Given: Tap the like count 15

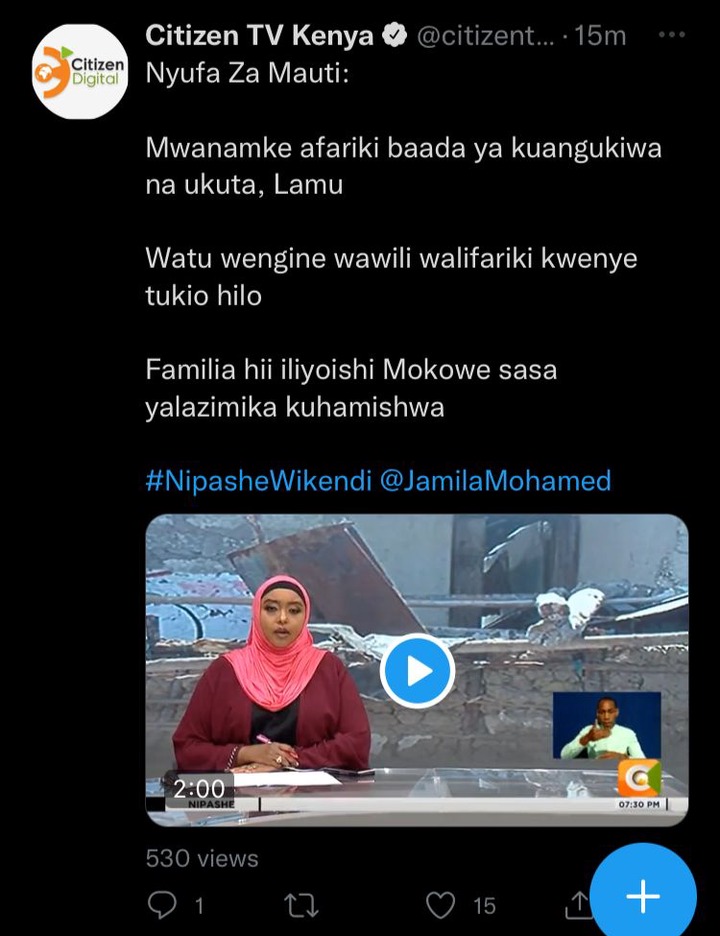Looking at the screenshot, I should click(484, 906).
